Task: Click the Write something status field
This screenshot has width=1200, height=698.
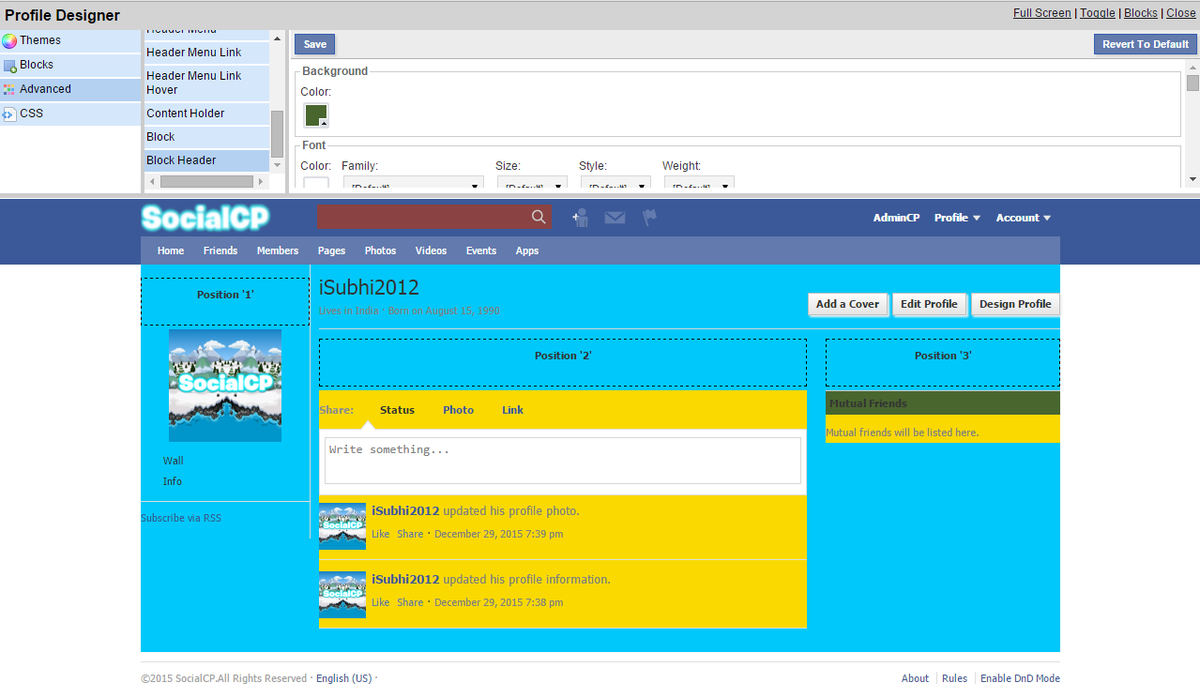Action: point(562,459)
